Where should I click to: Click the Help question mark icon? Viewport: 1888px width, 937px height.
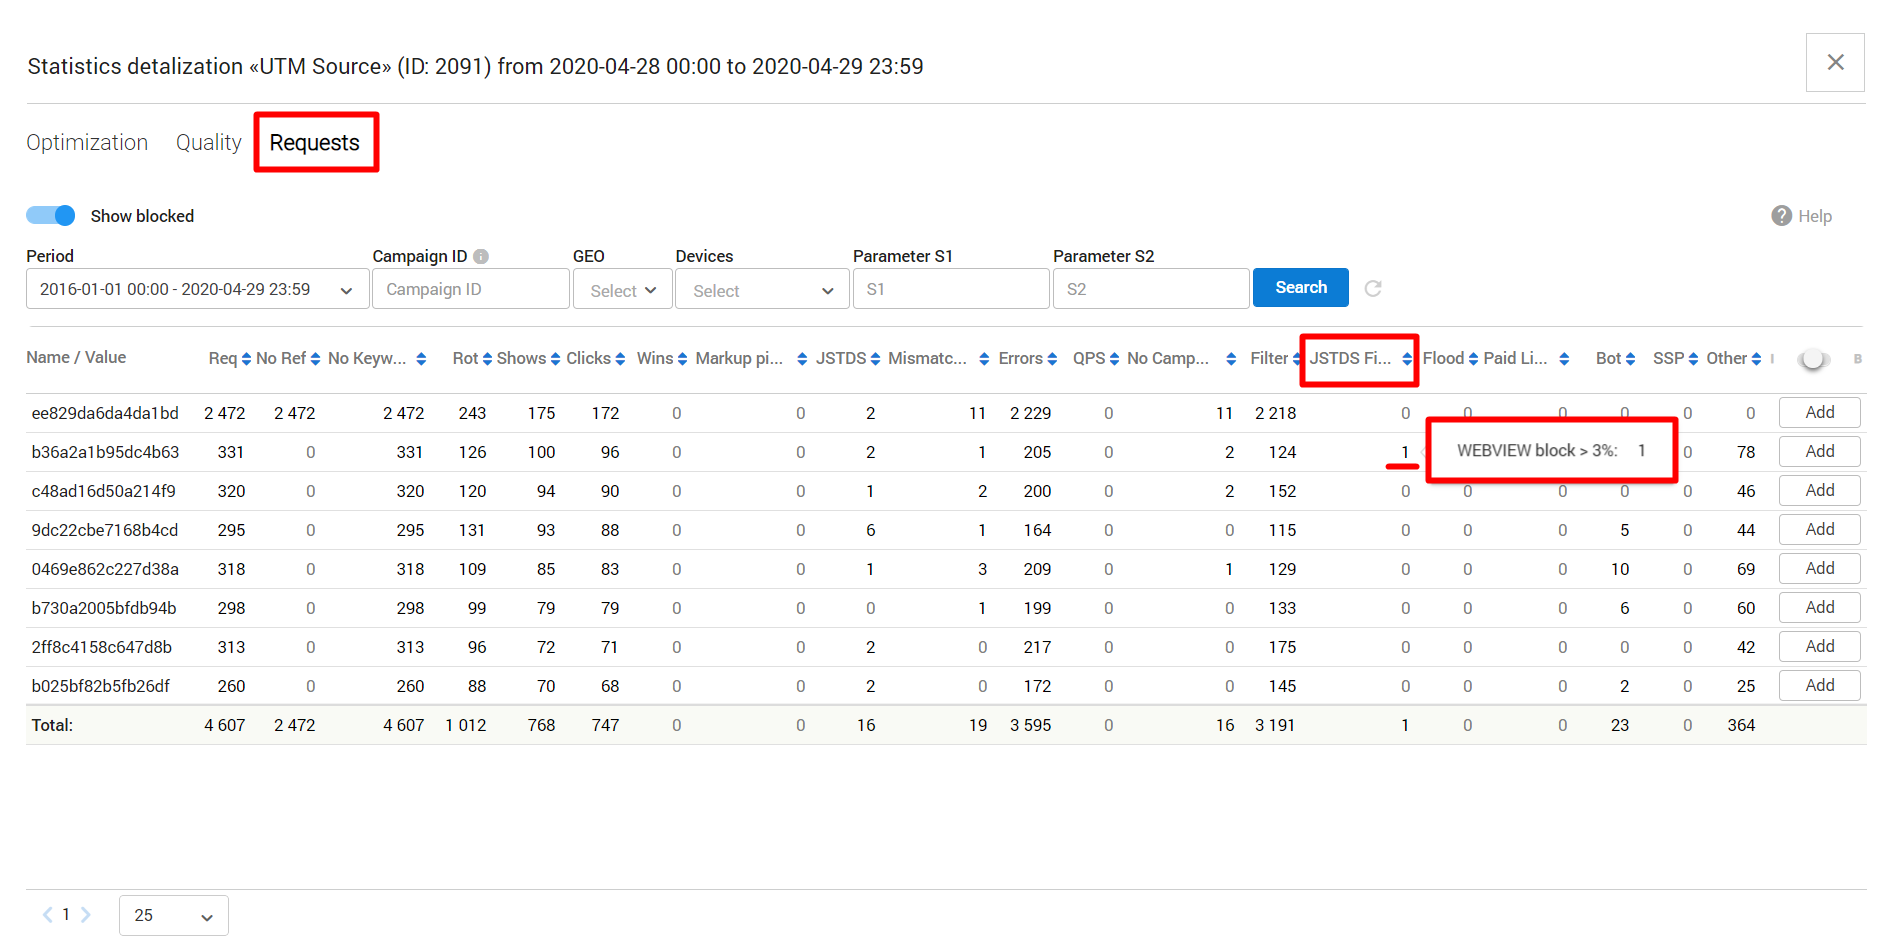click(1781, 216)
